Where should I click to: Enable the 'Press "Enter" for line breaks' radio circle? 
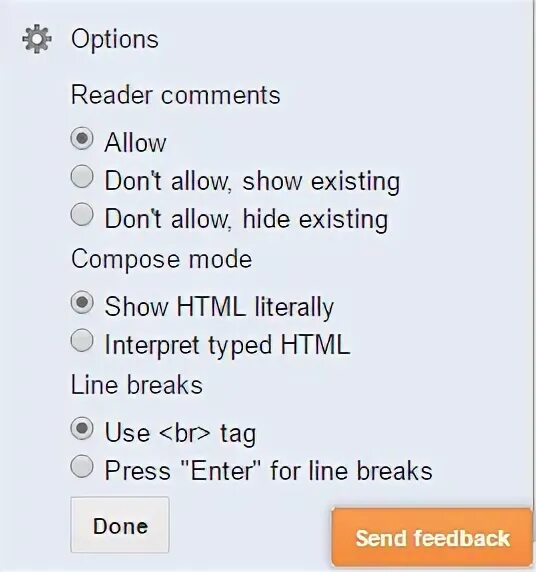coord(82,466)
